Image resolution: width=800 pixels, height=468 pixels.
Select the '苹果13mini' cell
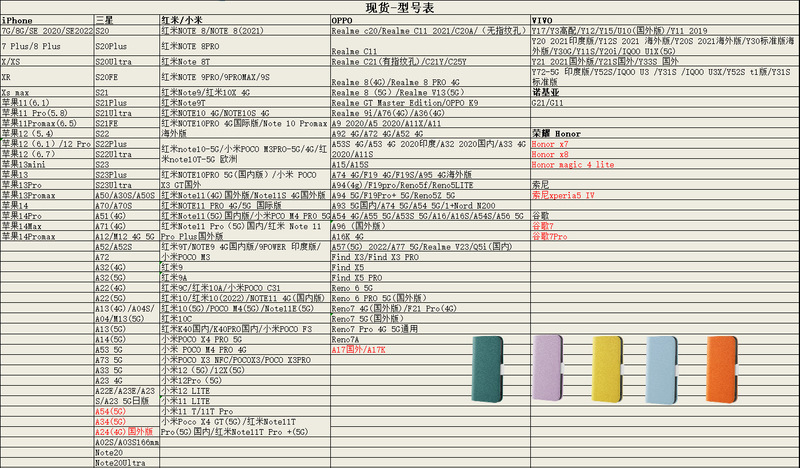(47, 164)
